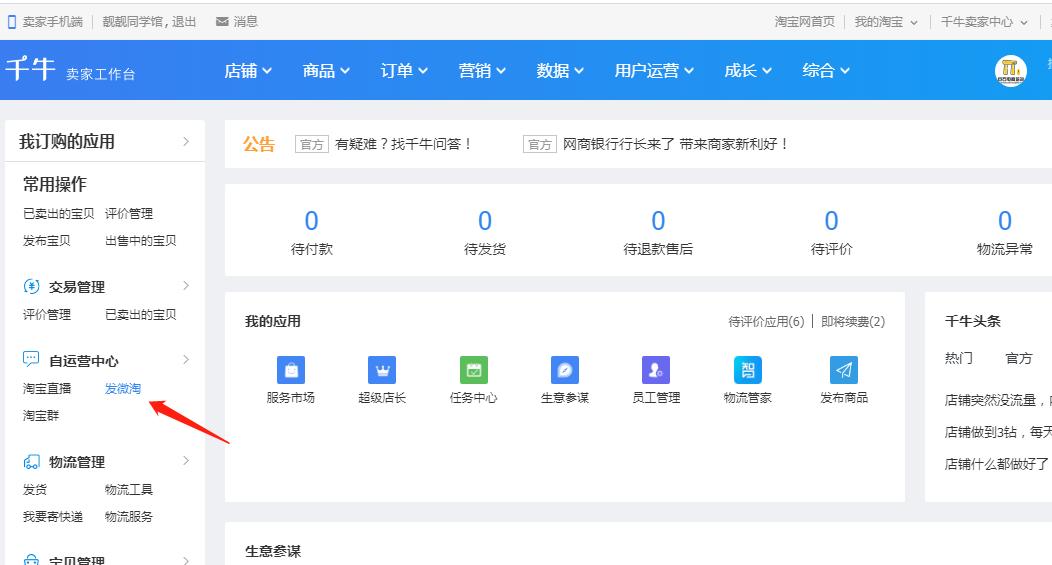Click the 交易管理 yen icon
Viewport: 1052px width, 565px height.
click(32, 287)
